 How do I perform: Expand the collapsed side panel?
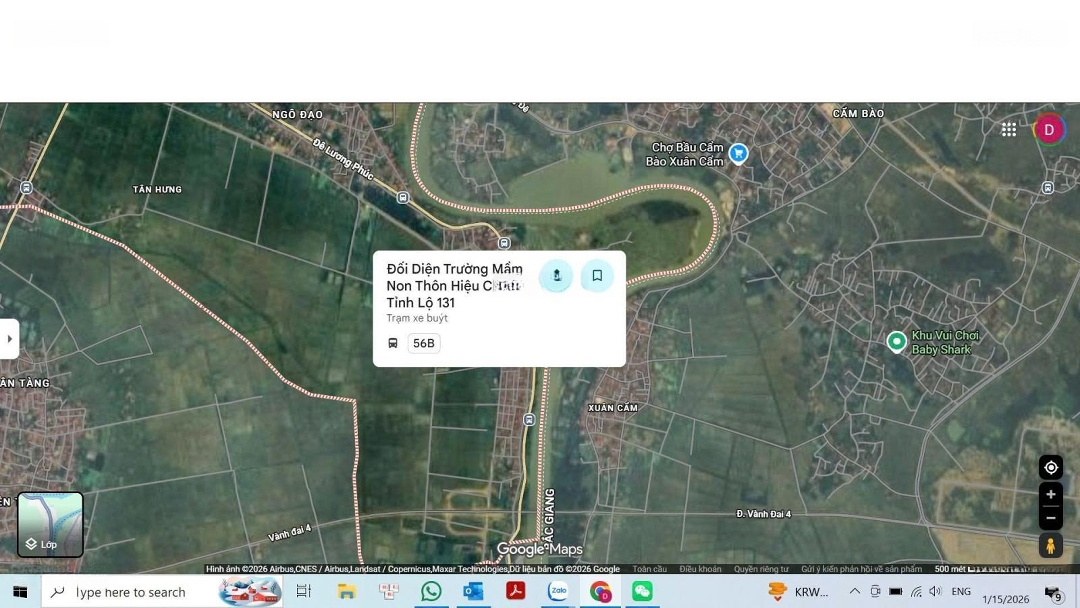coord(9,339)
